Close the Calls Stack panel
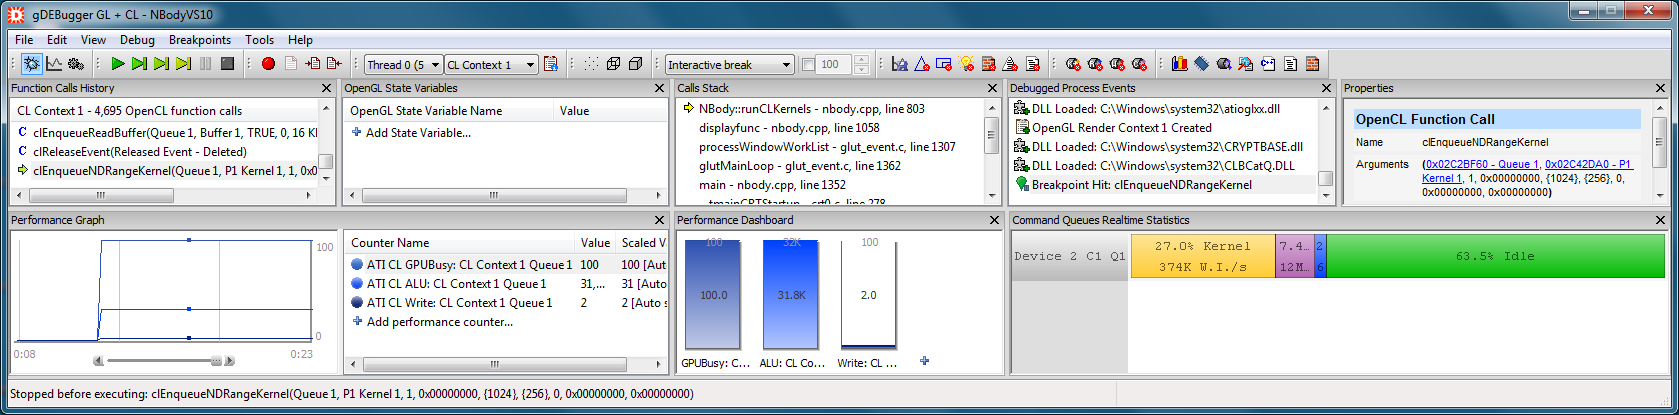Screen dimensions: 1679x415 coord(993,88)
